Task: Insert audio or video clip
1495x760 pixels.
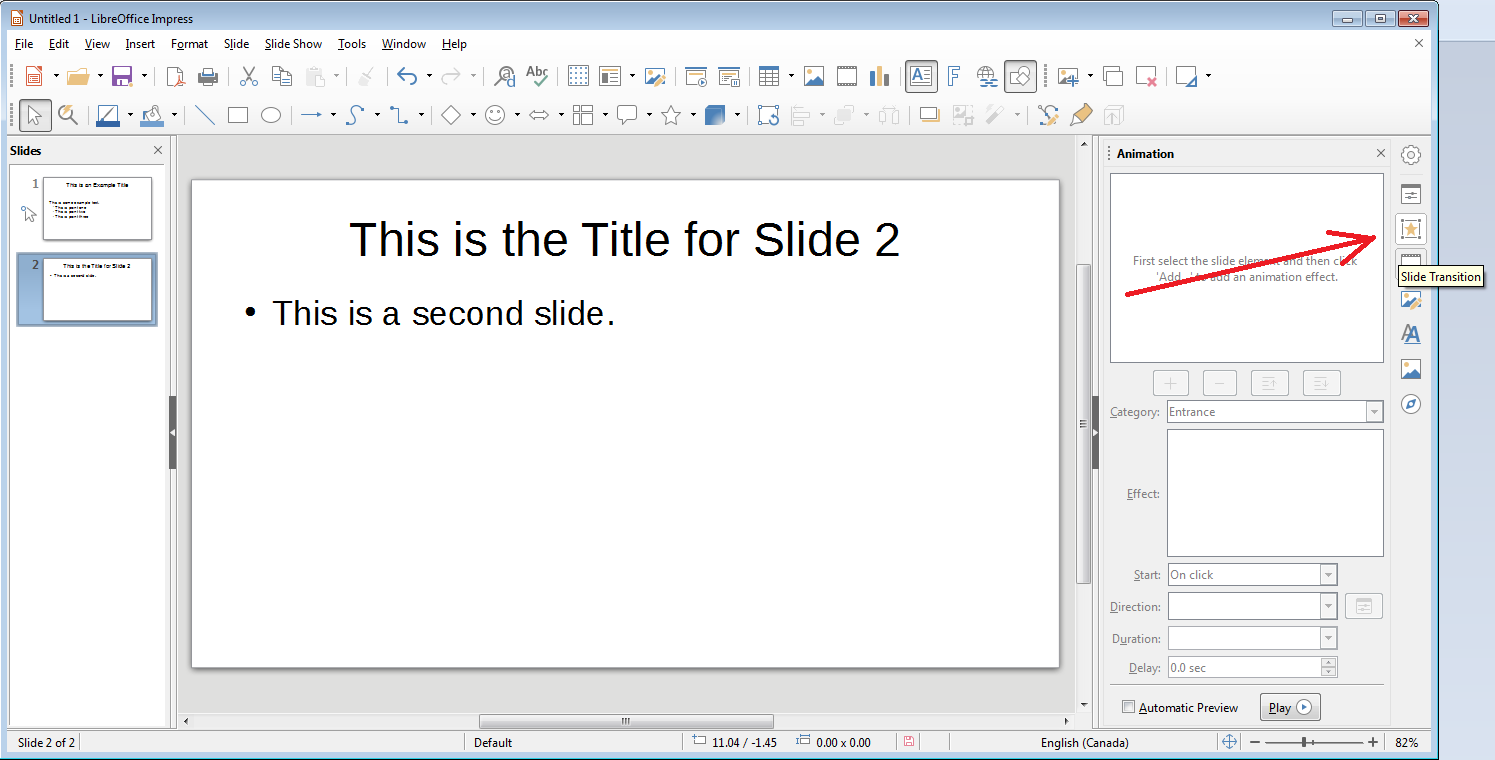Action: point(847,76)
